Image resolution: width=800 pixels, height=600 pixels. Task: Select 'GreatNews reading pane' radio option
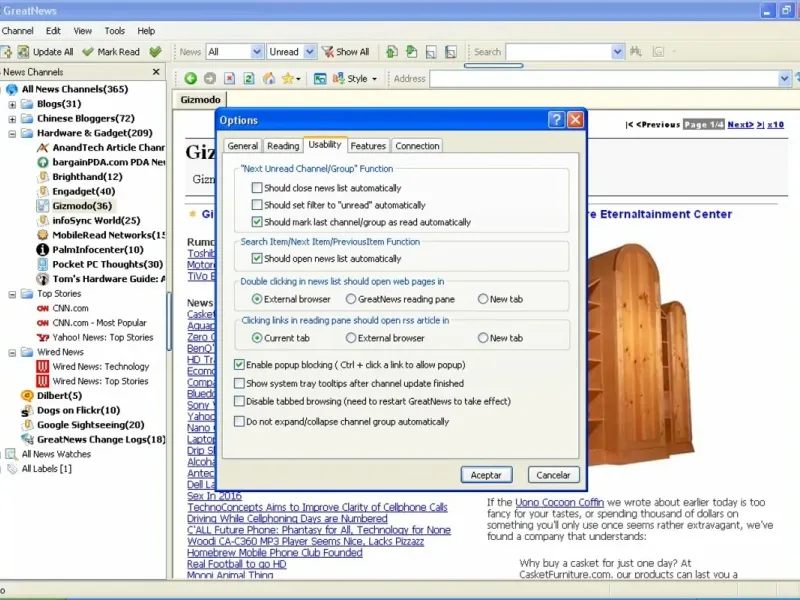coord(351,299)
